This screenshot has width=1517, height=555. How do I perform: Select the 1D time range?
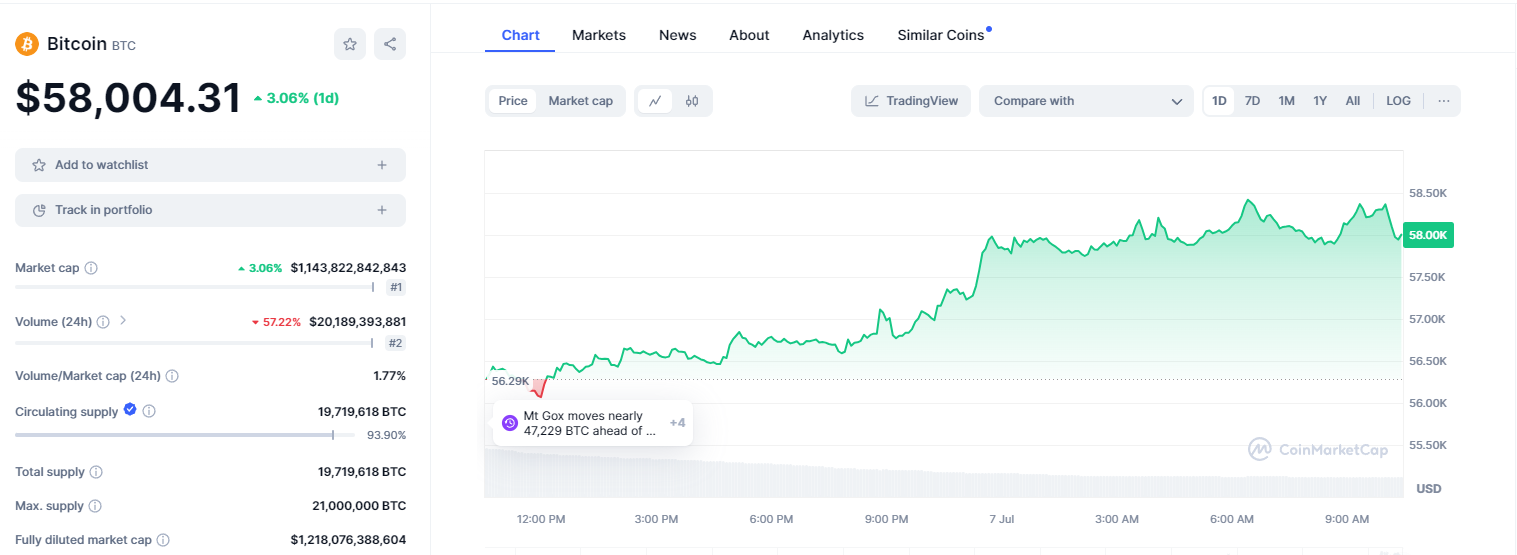tap(1219, 101)
